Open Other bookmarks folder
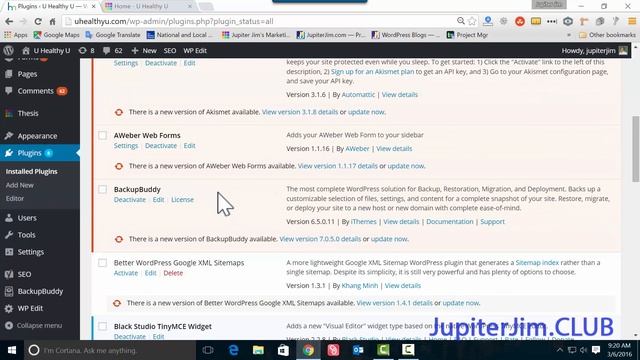640x360 pixels. click(x=607, y=35)
